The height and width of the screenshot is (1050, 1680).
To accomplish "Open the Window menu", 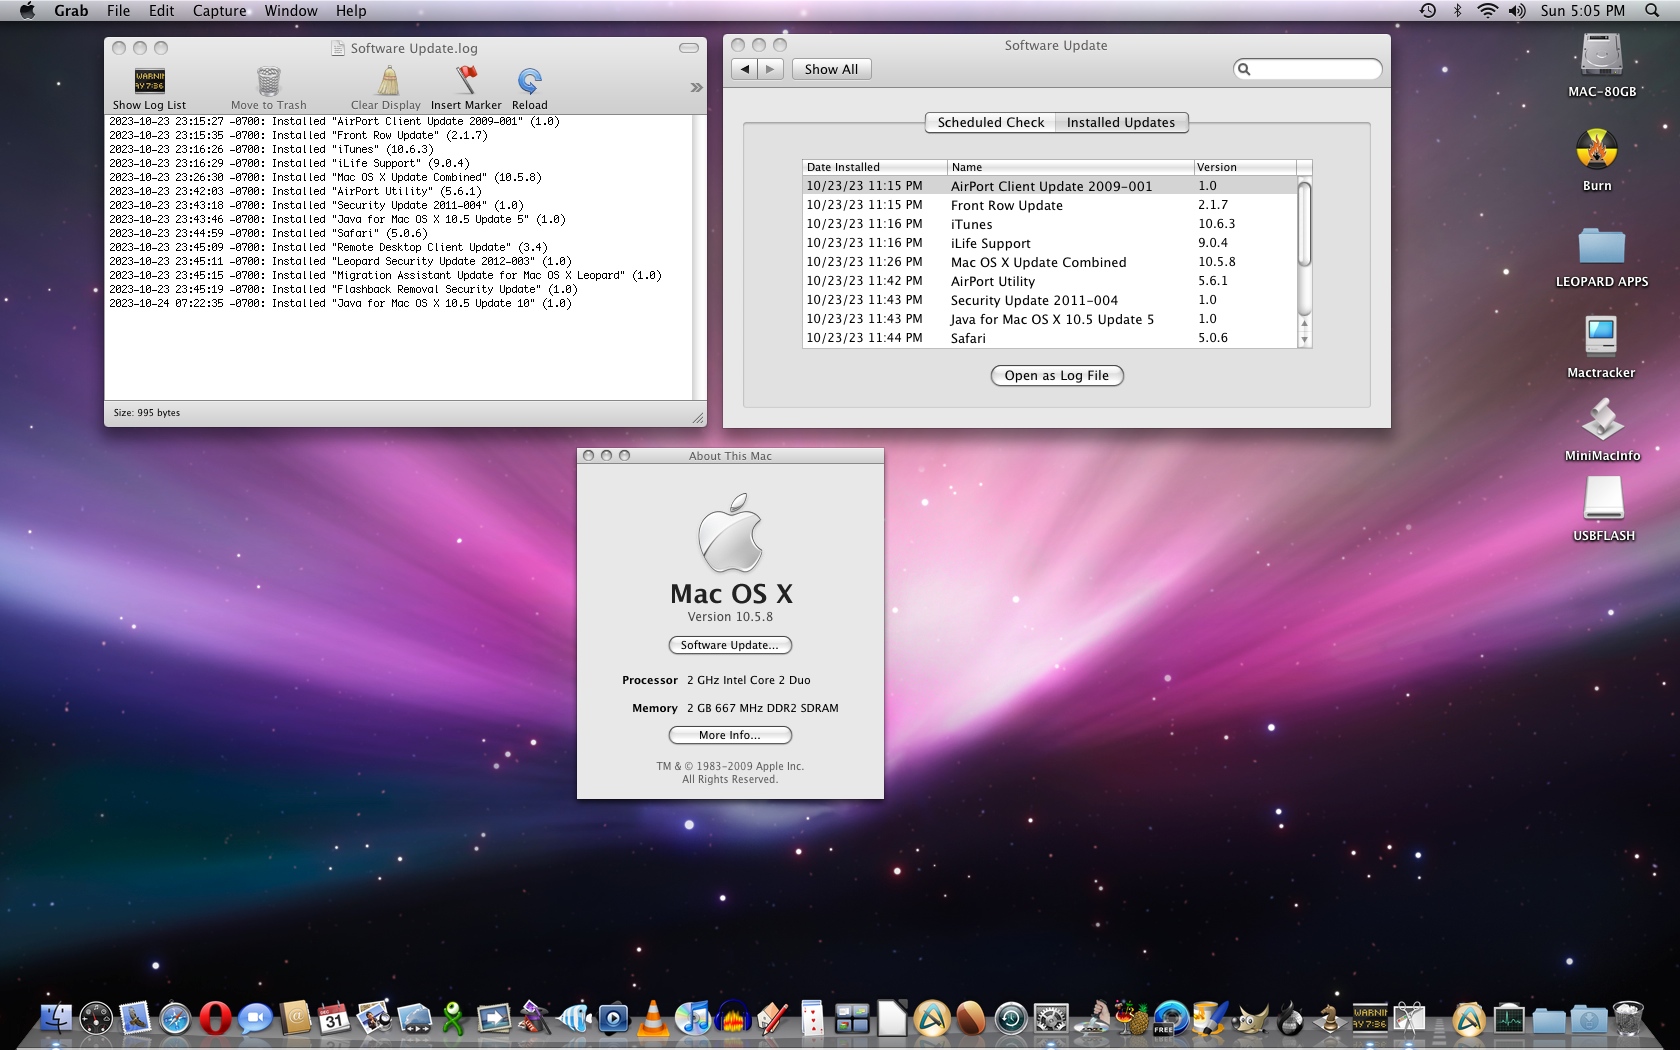I will click(291, 11).
